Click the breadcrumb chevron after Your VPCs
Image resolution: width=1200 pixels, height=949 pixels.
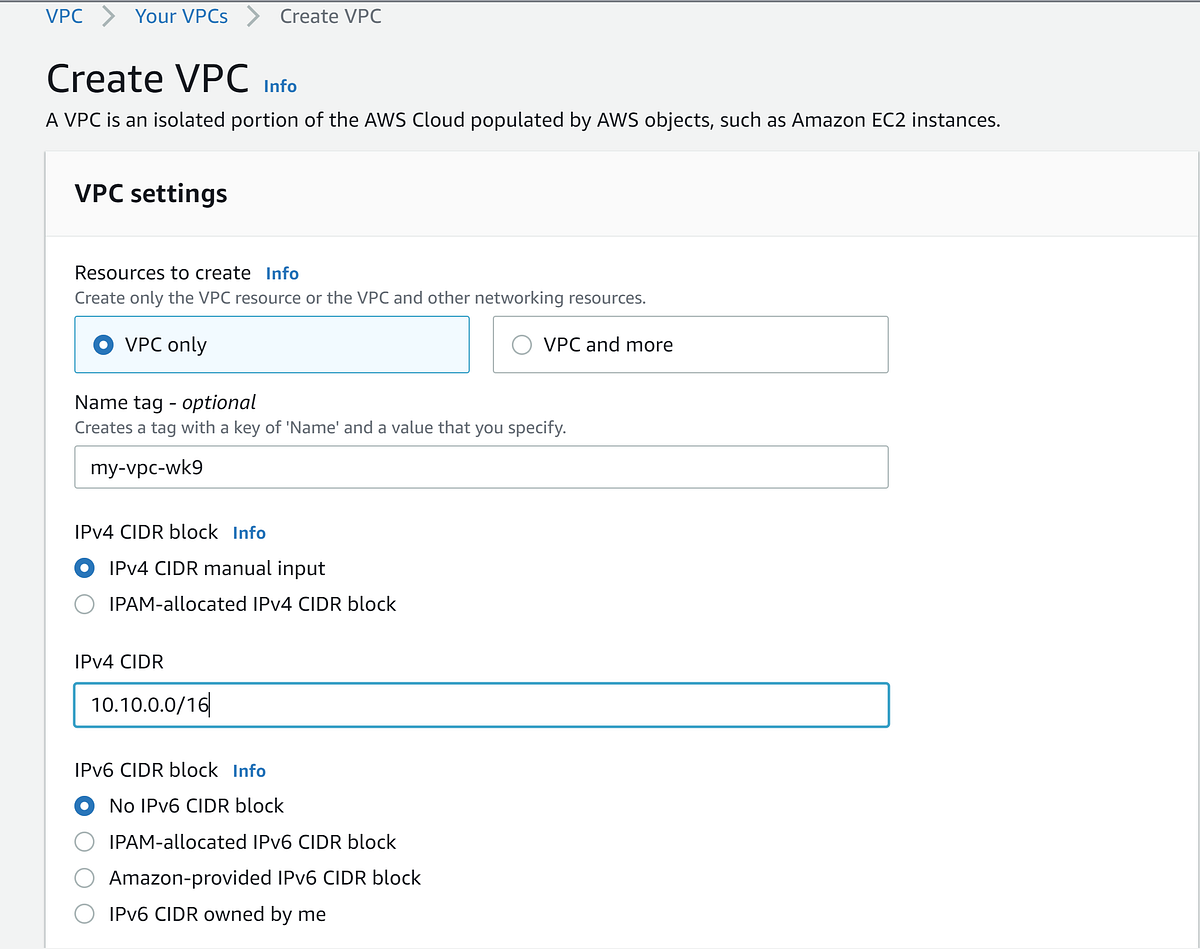tap(254, 16)
